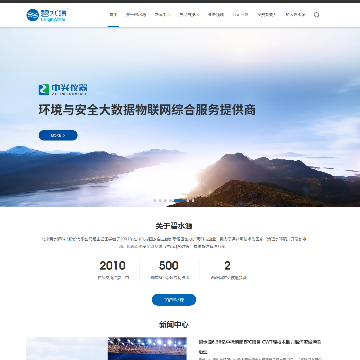This screenshot has height=360, width=360.
Task: Click the blue pill button under banner headline
Action: [58, 135]
